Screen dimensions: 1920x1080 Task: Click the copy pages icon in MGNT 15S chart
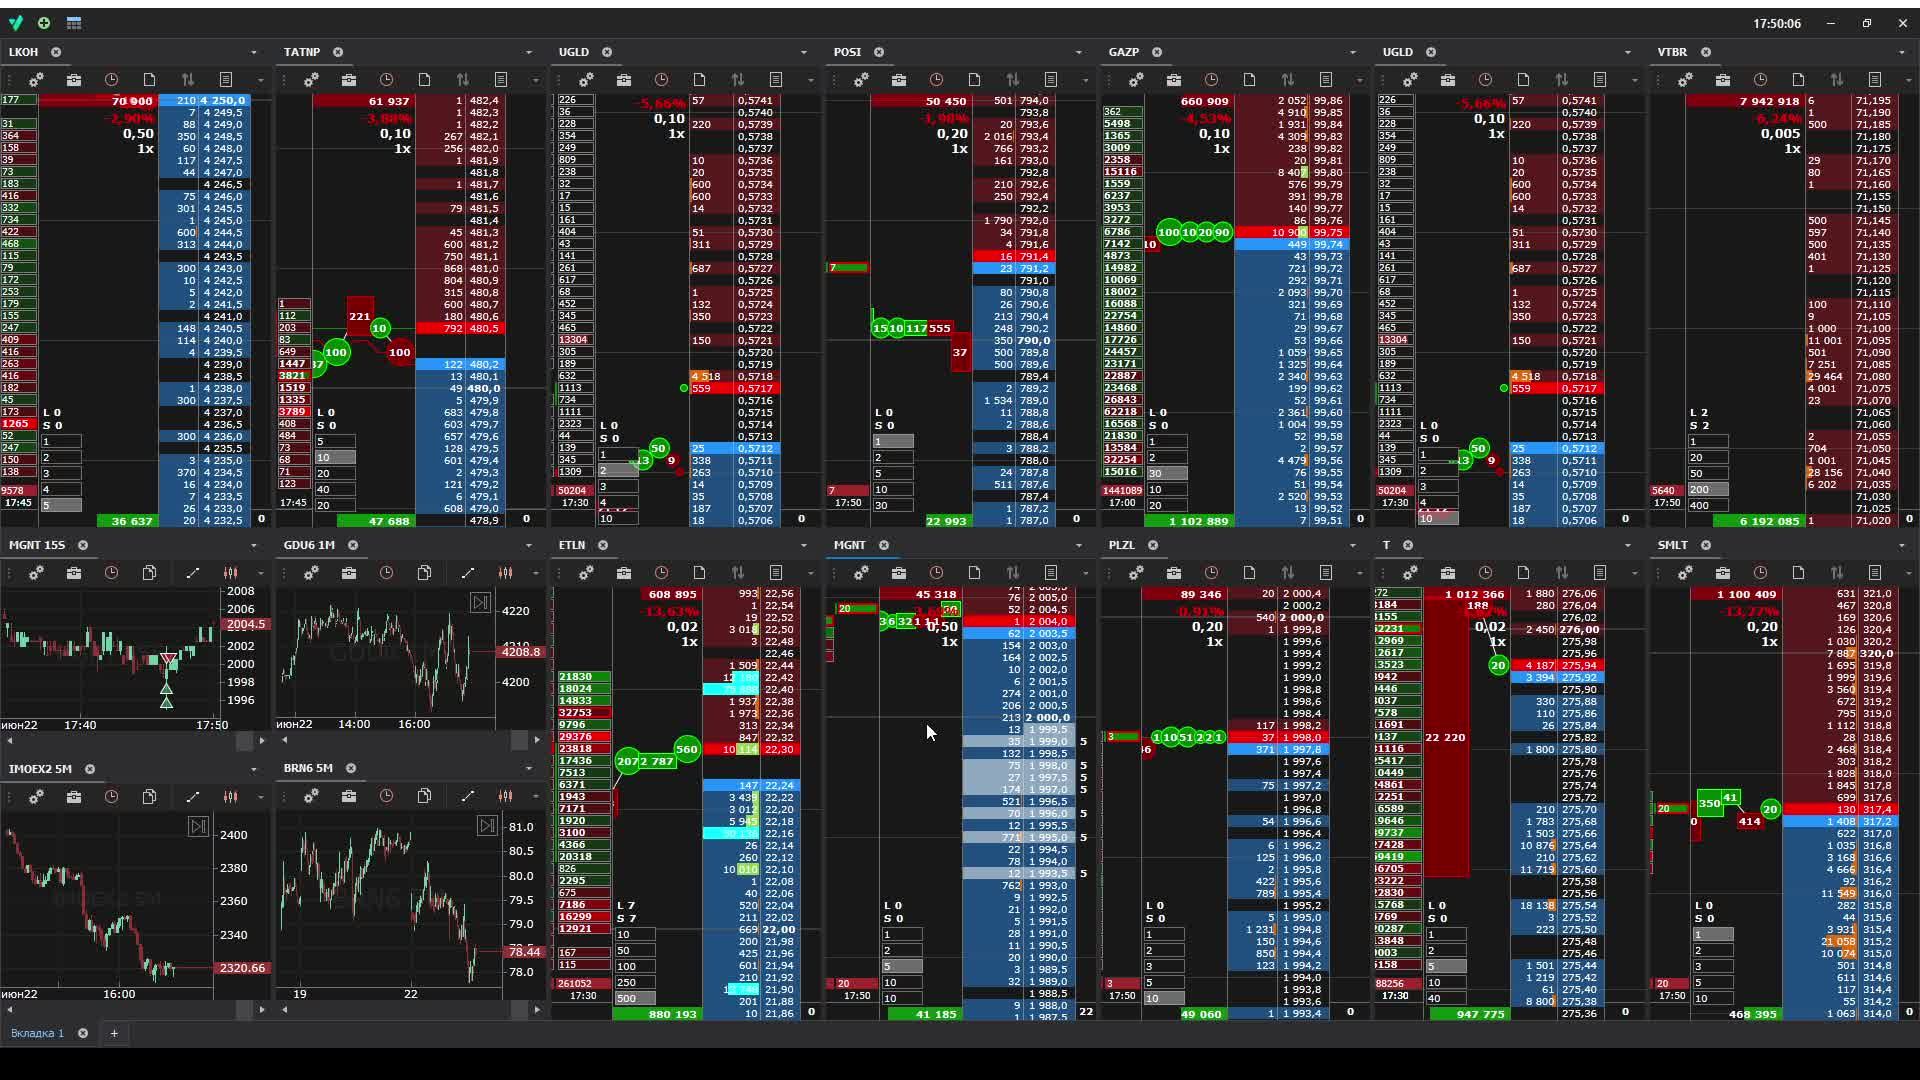point(150,573)
